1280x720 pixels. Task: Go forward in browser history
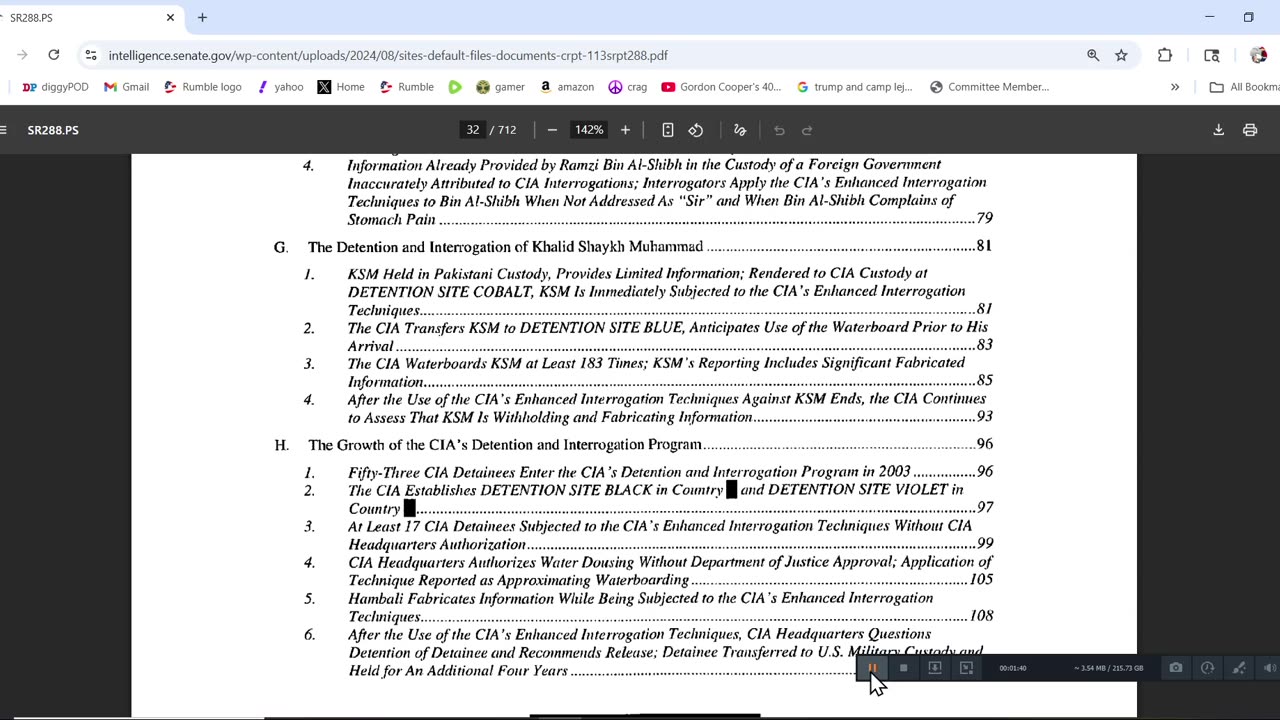pos(22,55)
